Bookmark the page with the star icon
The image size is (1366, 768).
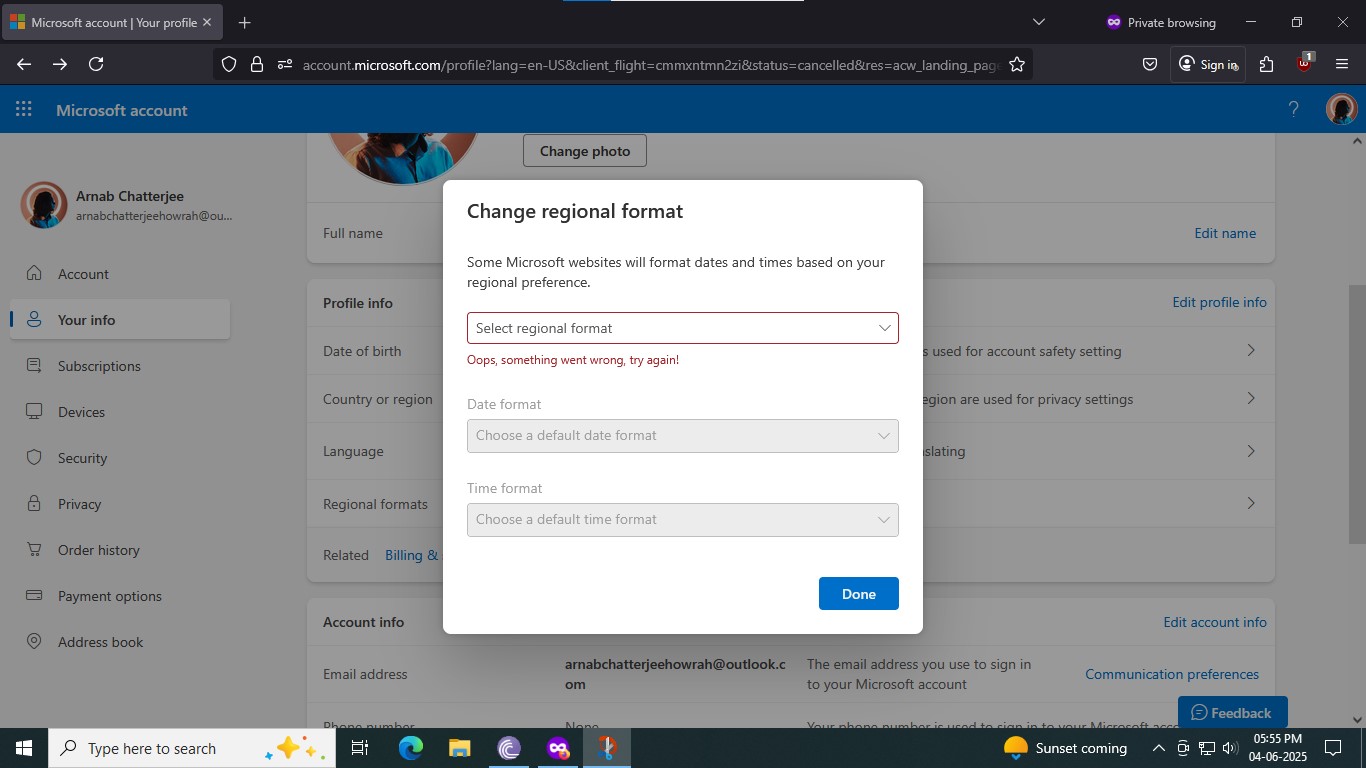(1016, 63)
